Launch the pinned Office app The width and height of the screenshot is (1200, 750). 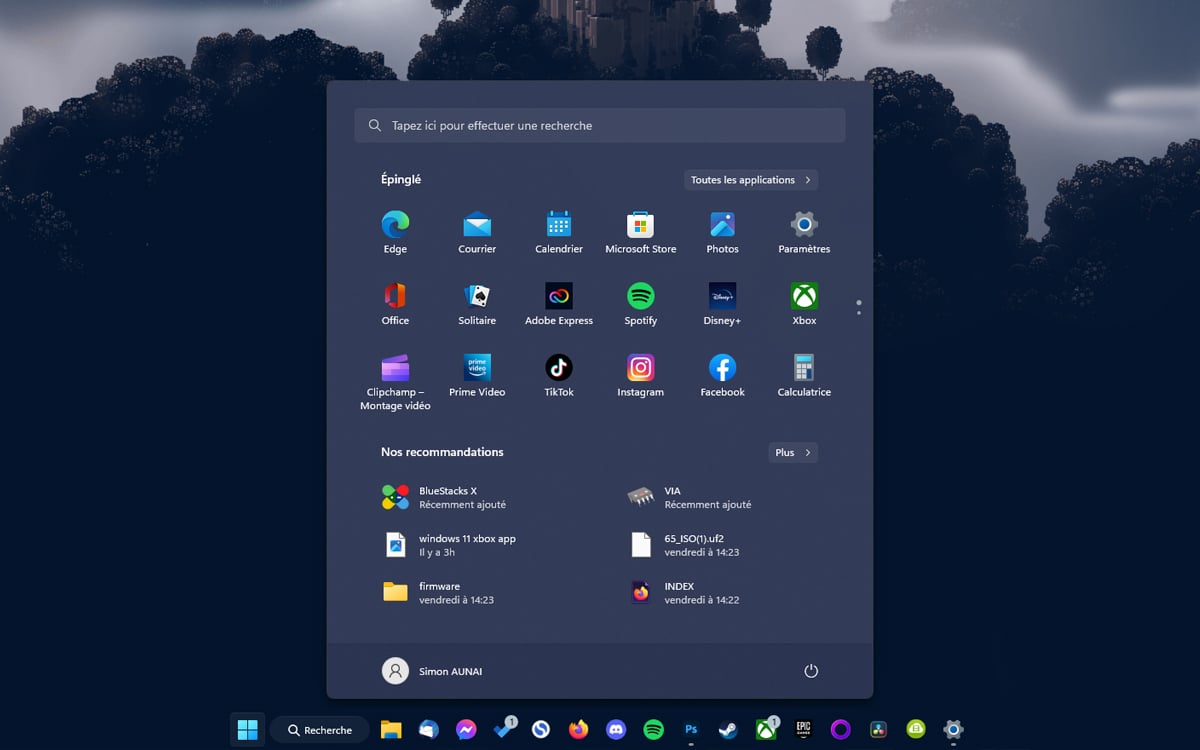click(395, 304)
